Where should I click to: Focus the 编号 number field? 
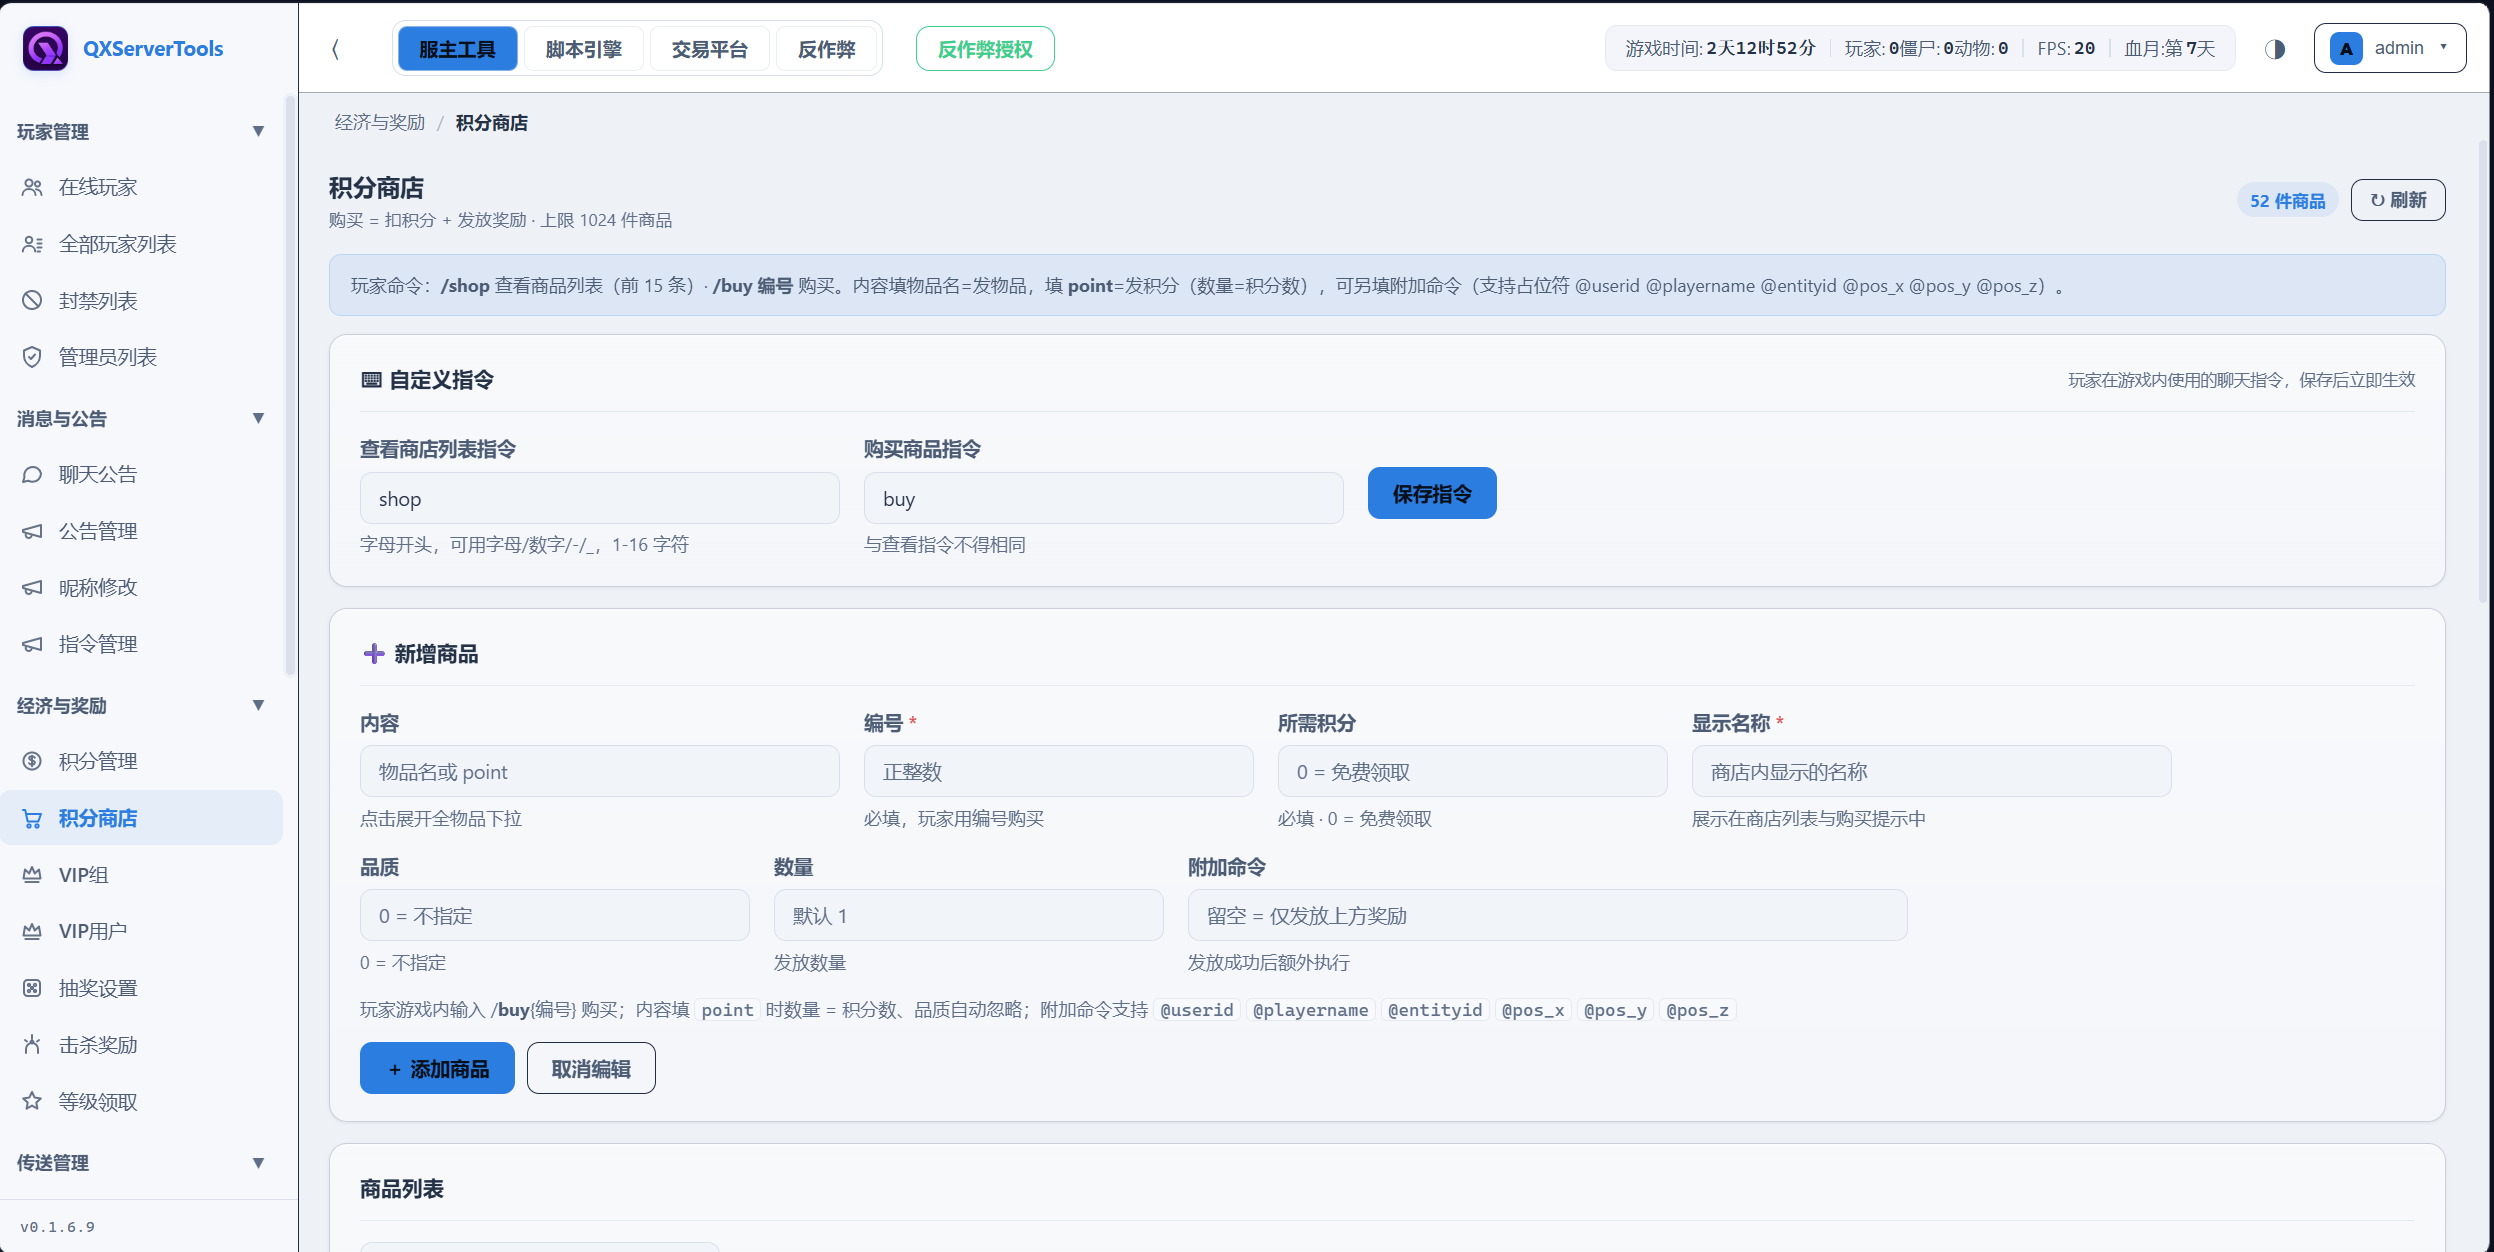point(1059,771)
